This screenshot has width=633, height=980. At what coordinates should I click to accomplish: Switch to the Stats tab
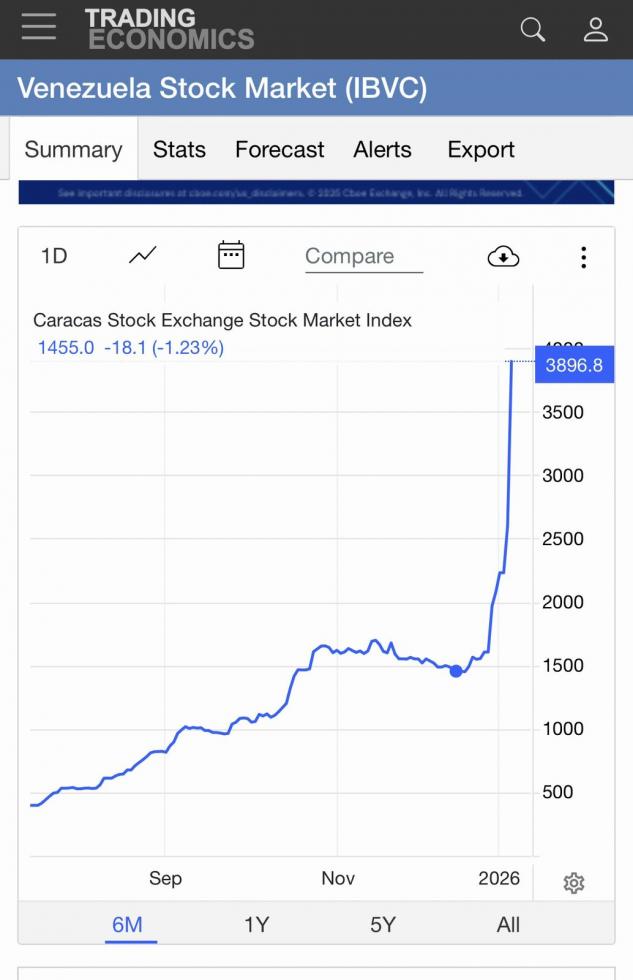179,150
